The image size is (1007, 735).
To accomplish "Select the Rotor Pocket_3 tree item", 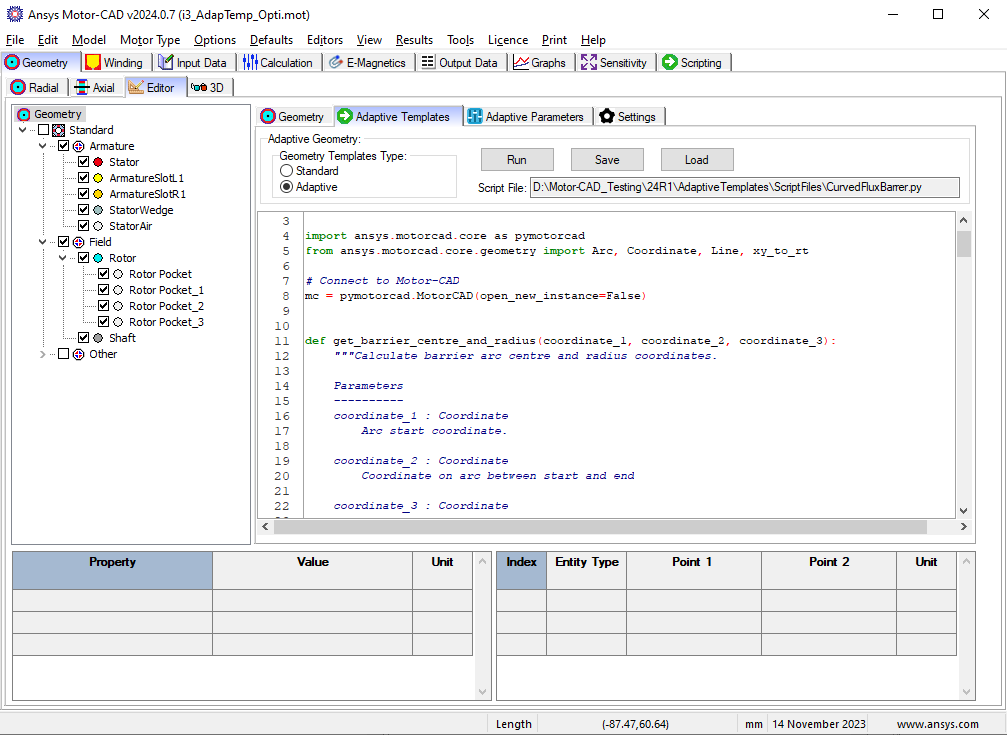I will click(166, 322).
